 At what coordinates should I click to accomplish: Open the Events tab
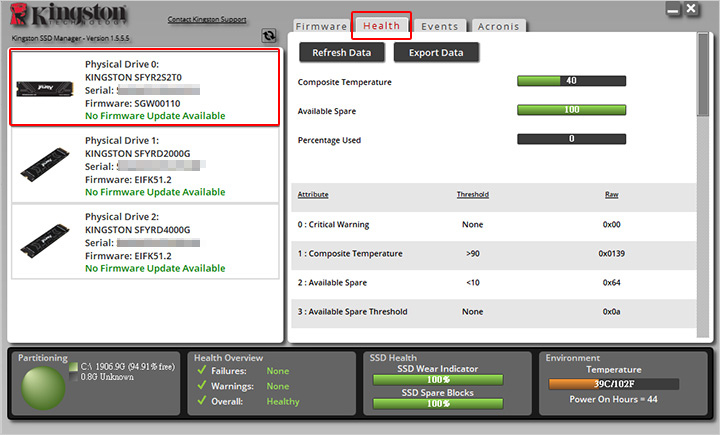[x=440, y=26]
